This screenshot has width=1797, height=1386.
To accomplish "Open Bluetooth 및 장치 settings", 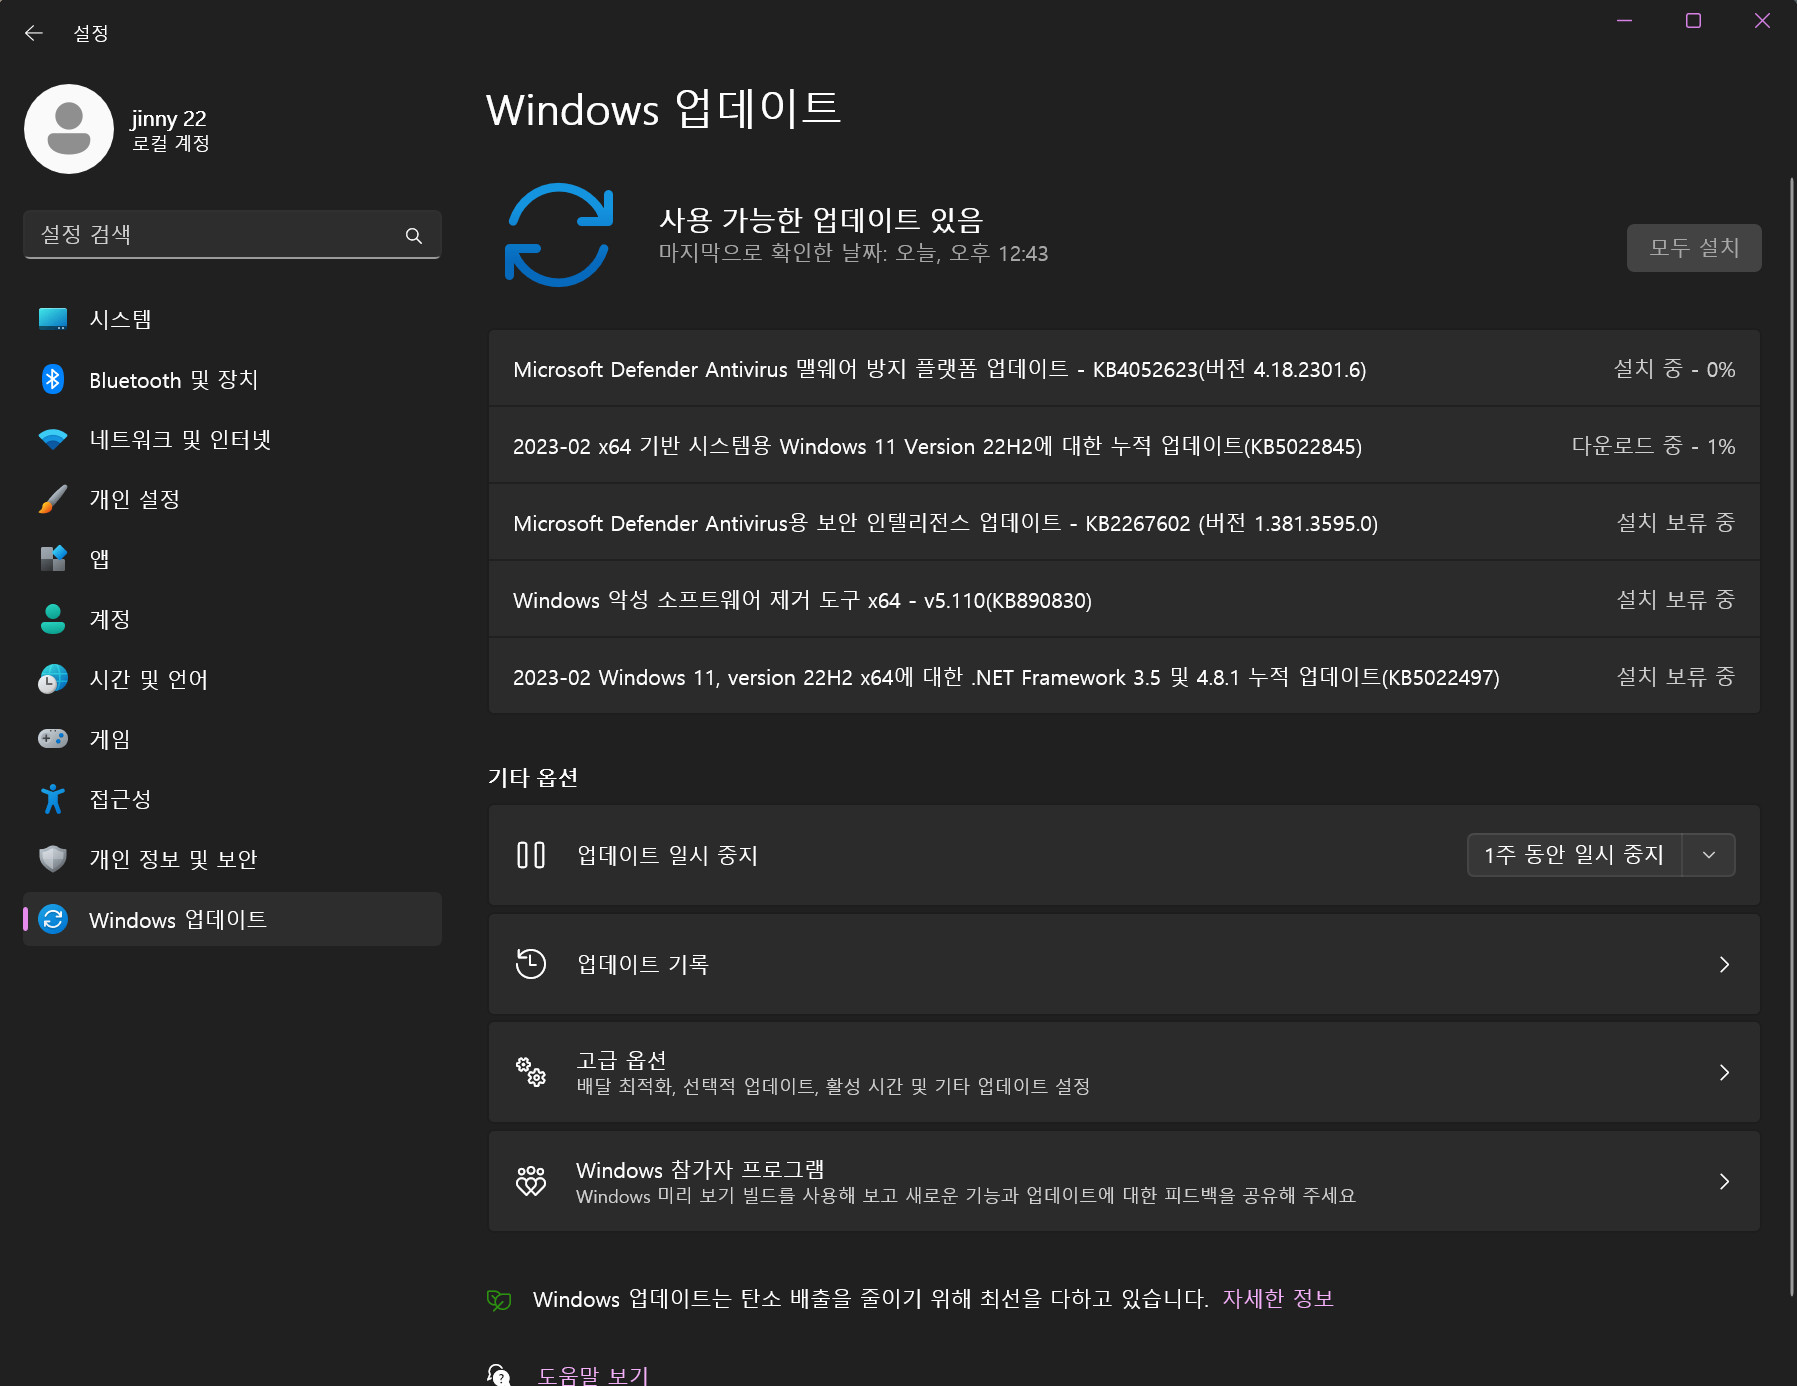I will [232, 379].
